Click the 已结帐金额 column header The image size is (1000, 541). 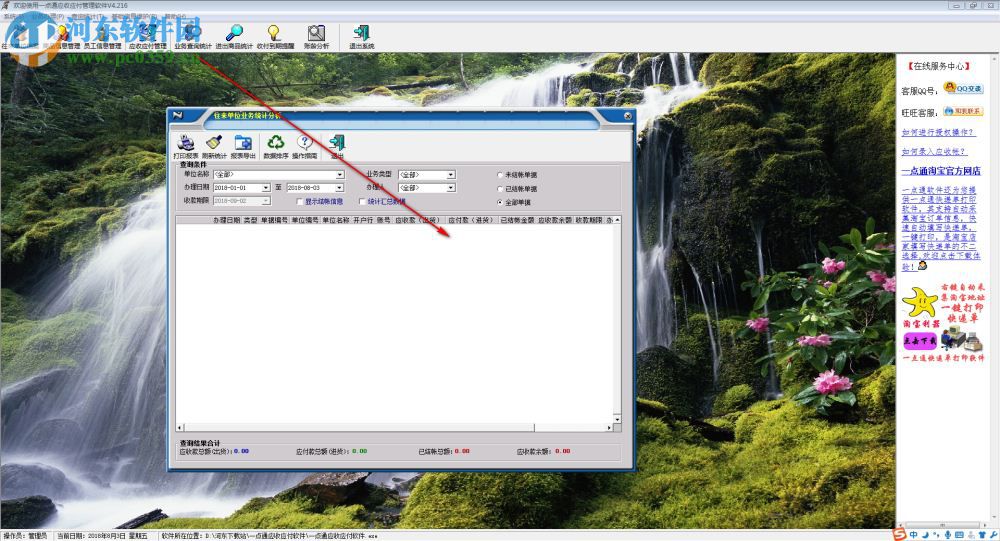click(x=517, y=219)
